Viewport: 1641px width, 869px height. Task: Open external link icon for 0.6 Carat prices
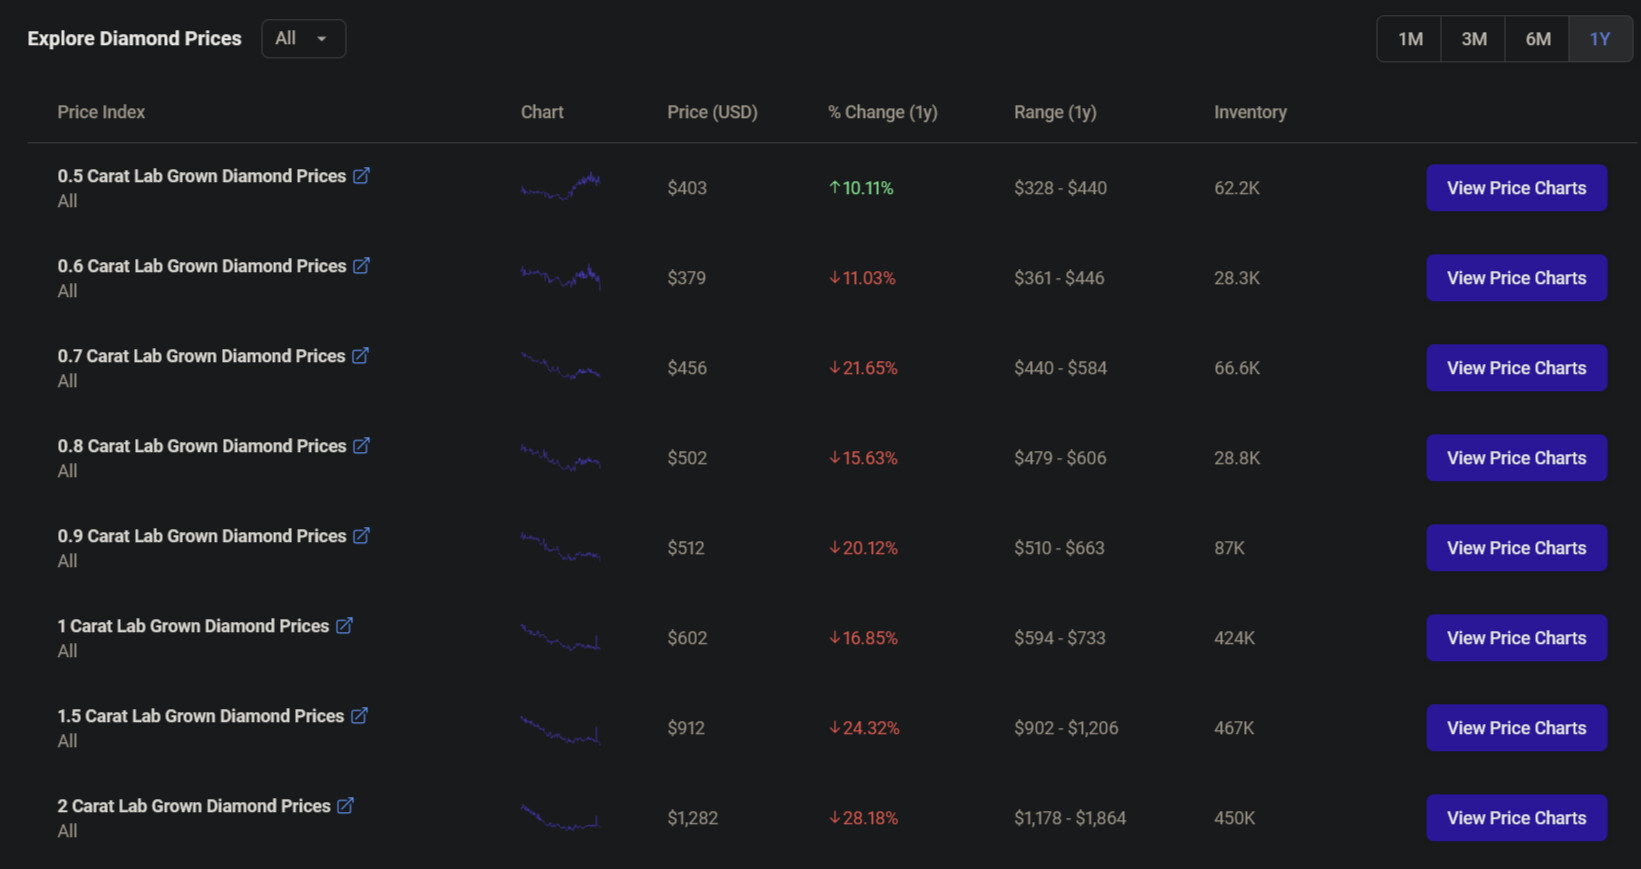pos(361,266)
